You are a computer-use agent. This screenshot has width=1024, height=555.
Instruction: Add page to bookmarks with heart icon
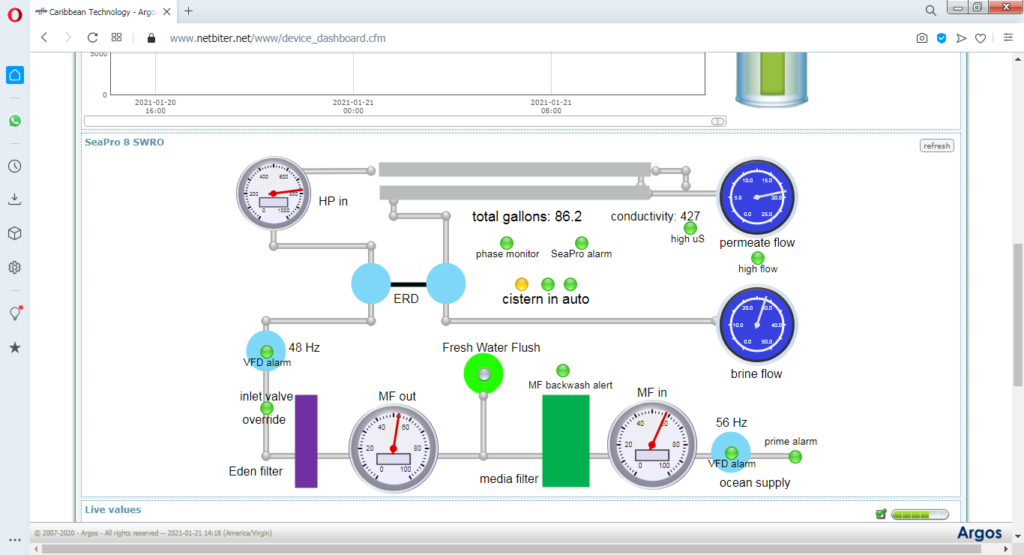981,38
